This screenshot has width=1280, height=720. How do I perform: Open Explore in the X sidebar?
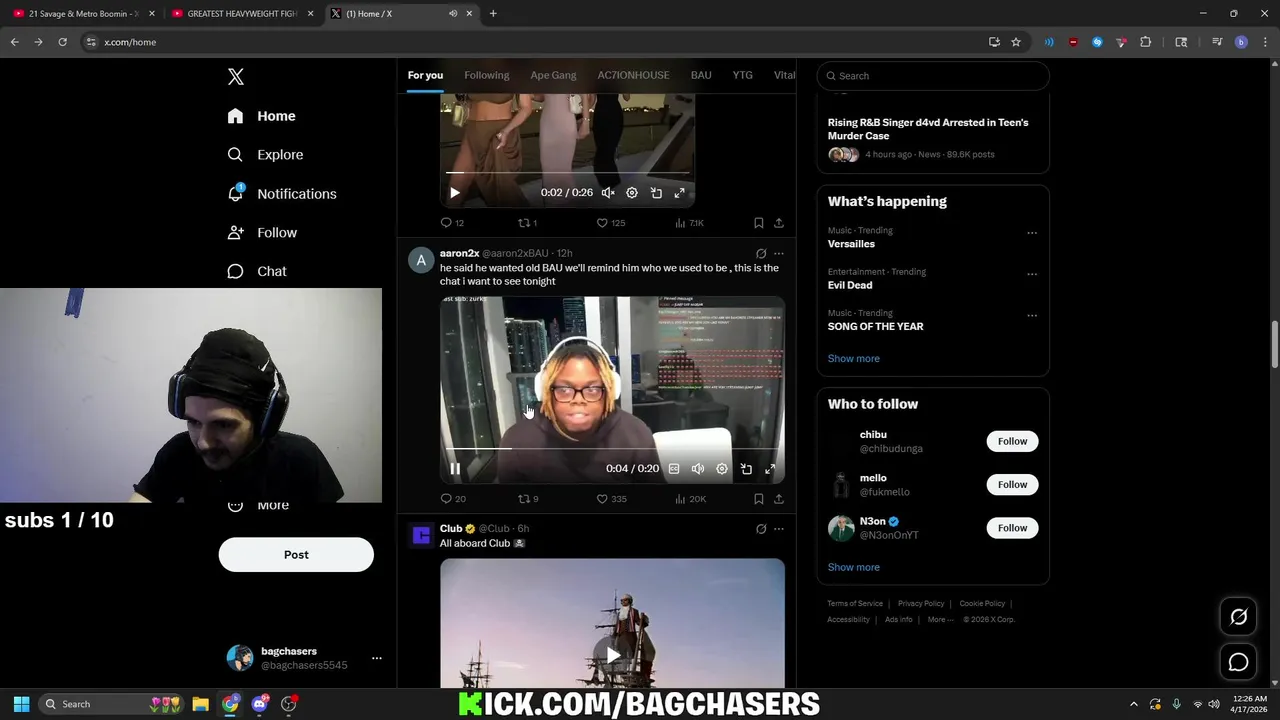(x=266, y=155)
